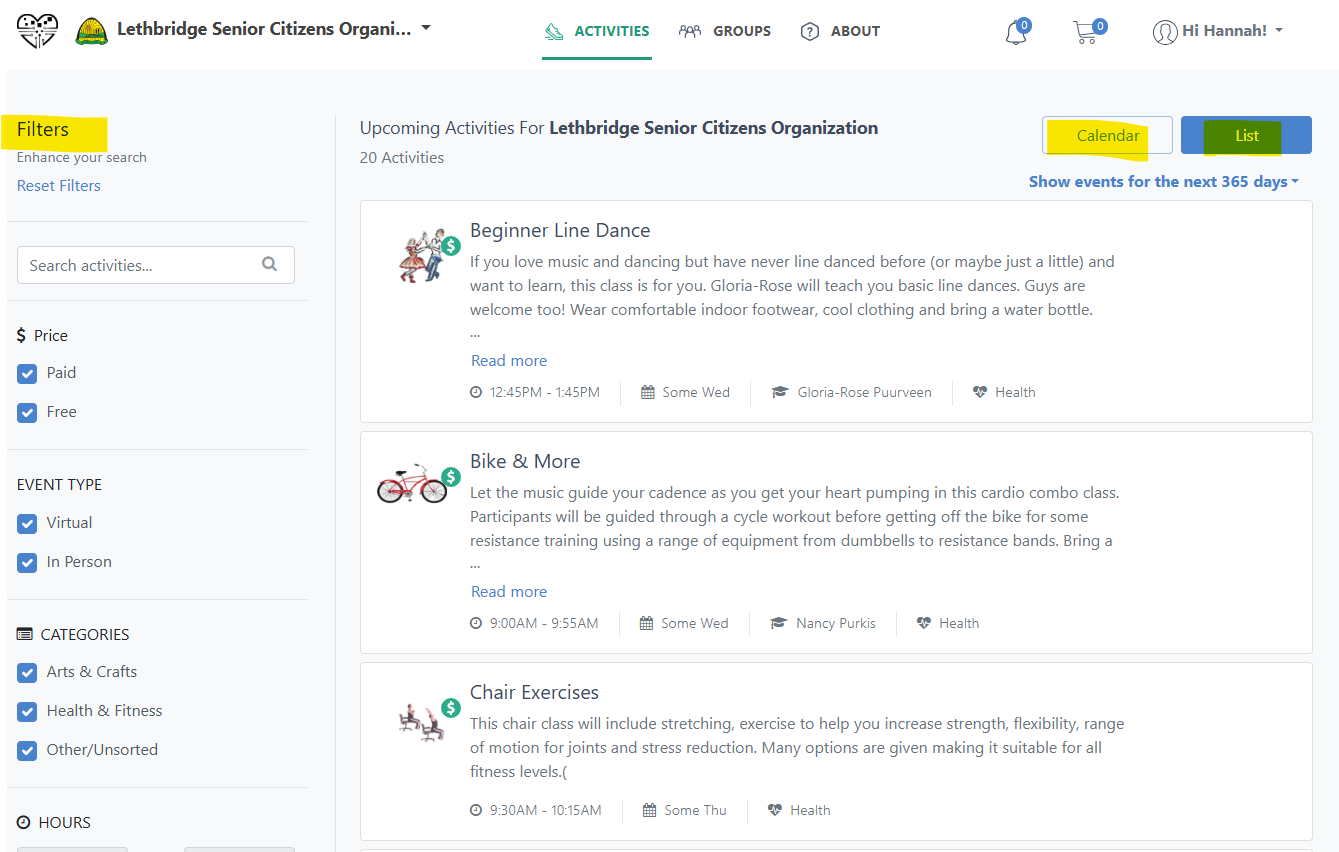
Task: Click the notification bell icon
Action: 1015,32
